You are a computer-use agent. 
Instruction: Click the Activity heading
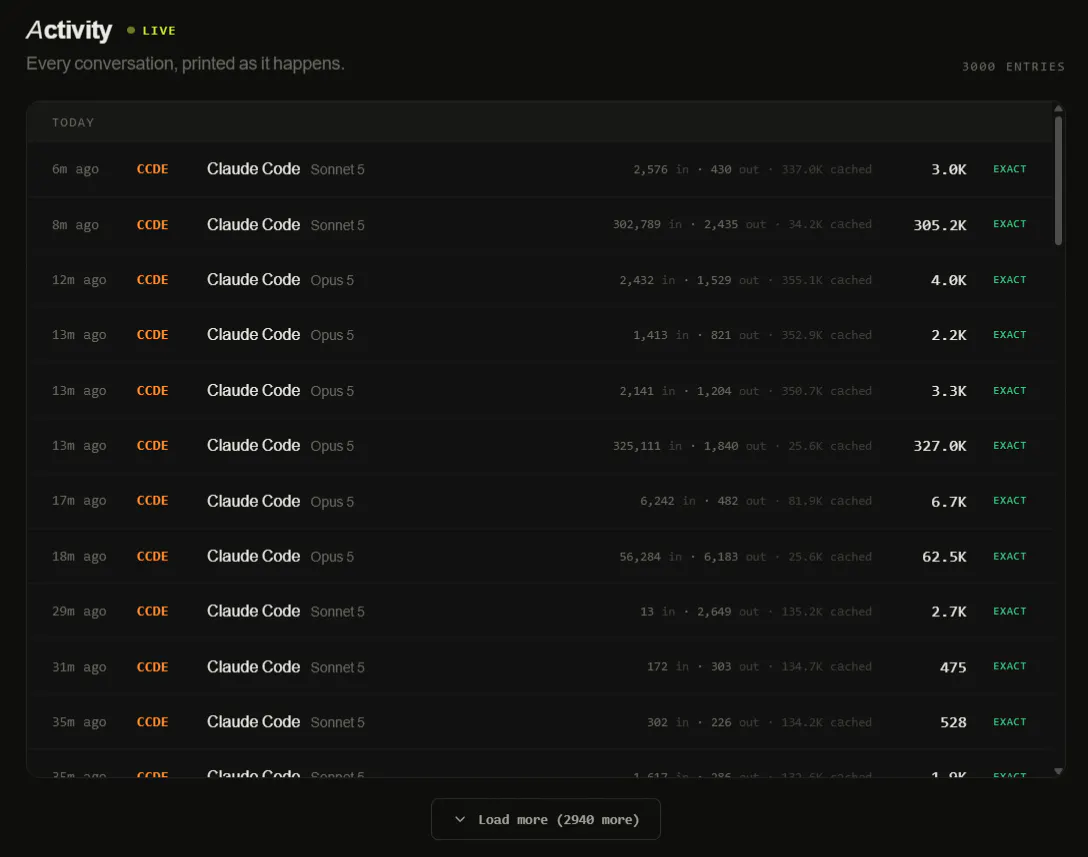coord(69,30)
